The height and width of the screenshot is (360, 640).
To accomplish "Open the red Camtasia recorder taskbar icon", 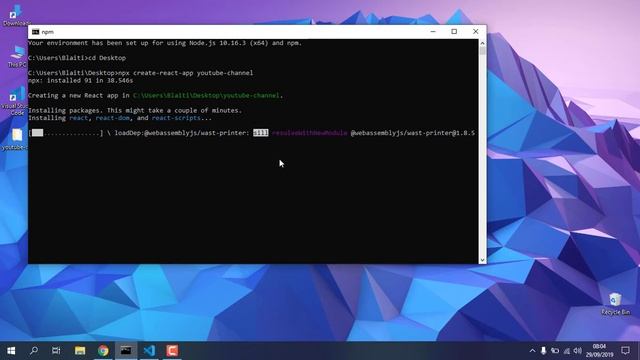I will click(x=172, y=351).
